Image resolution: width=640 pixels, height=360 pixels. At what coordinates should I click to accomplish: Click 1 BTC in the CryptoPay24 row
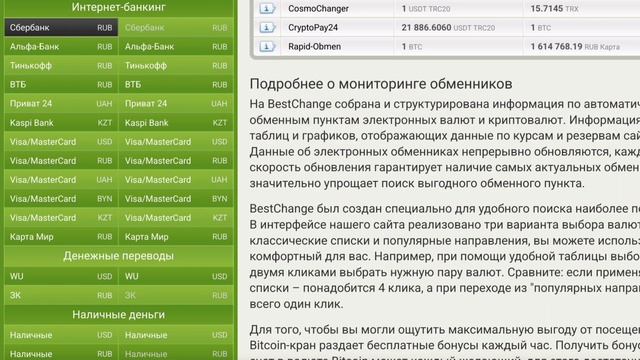coord(540,28)
